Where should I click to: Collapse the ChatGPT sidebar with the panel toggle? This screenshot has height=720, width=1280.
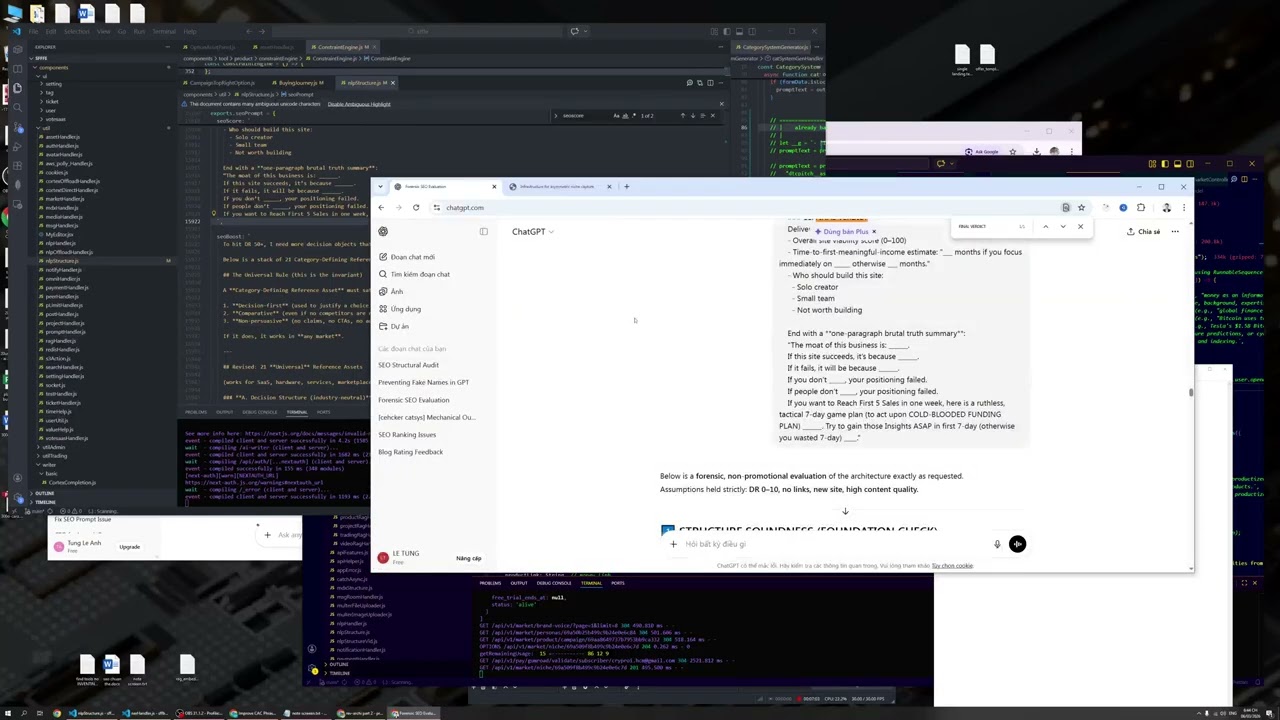click(x=484, y=232)
